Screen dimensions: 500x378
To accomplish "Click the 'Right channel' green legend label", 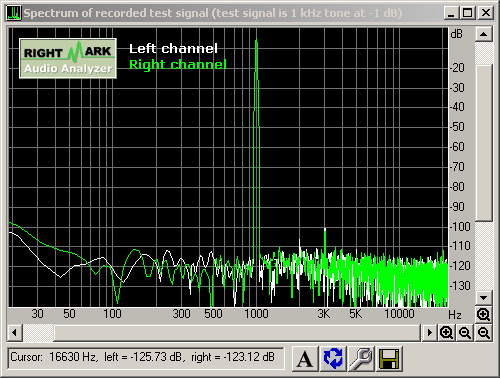I will pyautogui.click(x=178, y=64).
